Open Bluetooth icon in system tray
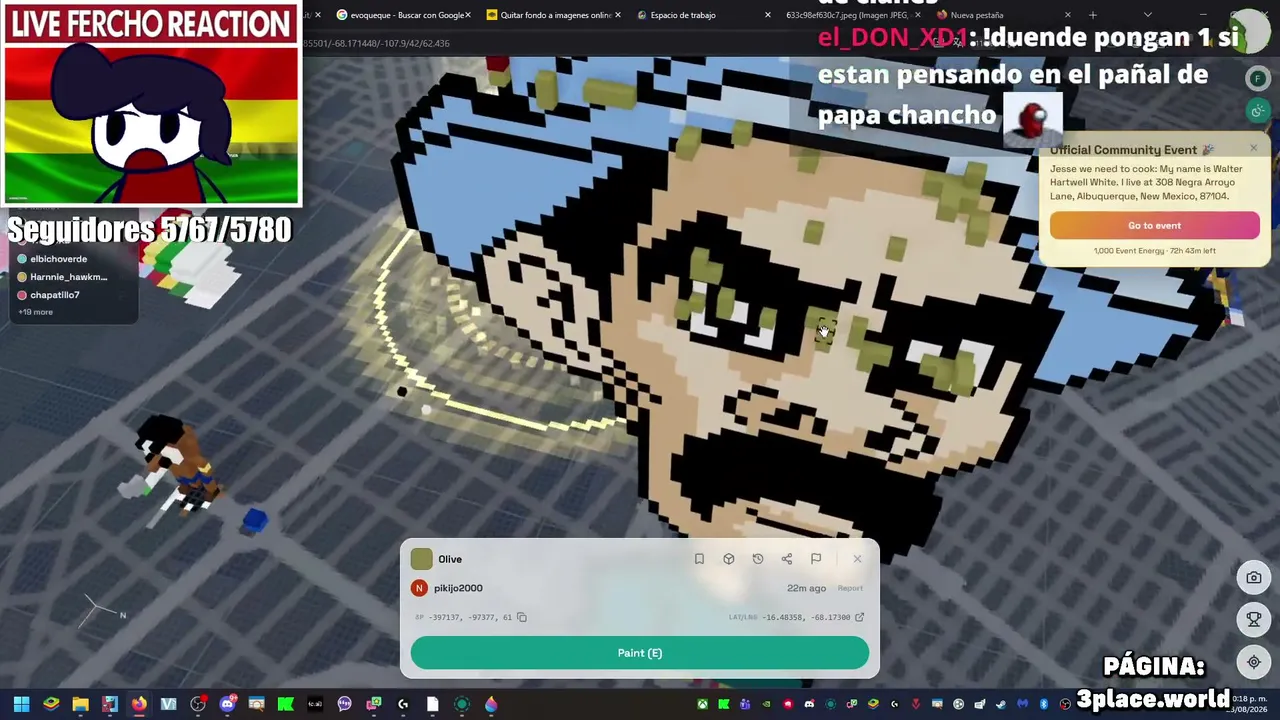Image resolution: width=1280 pixels, height=720 pixels. (1044, 704)
